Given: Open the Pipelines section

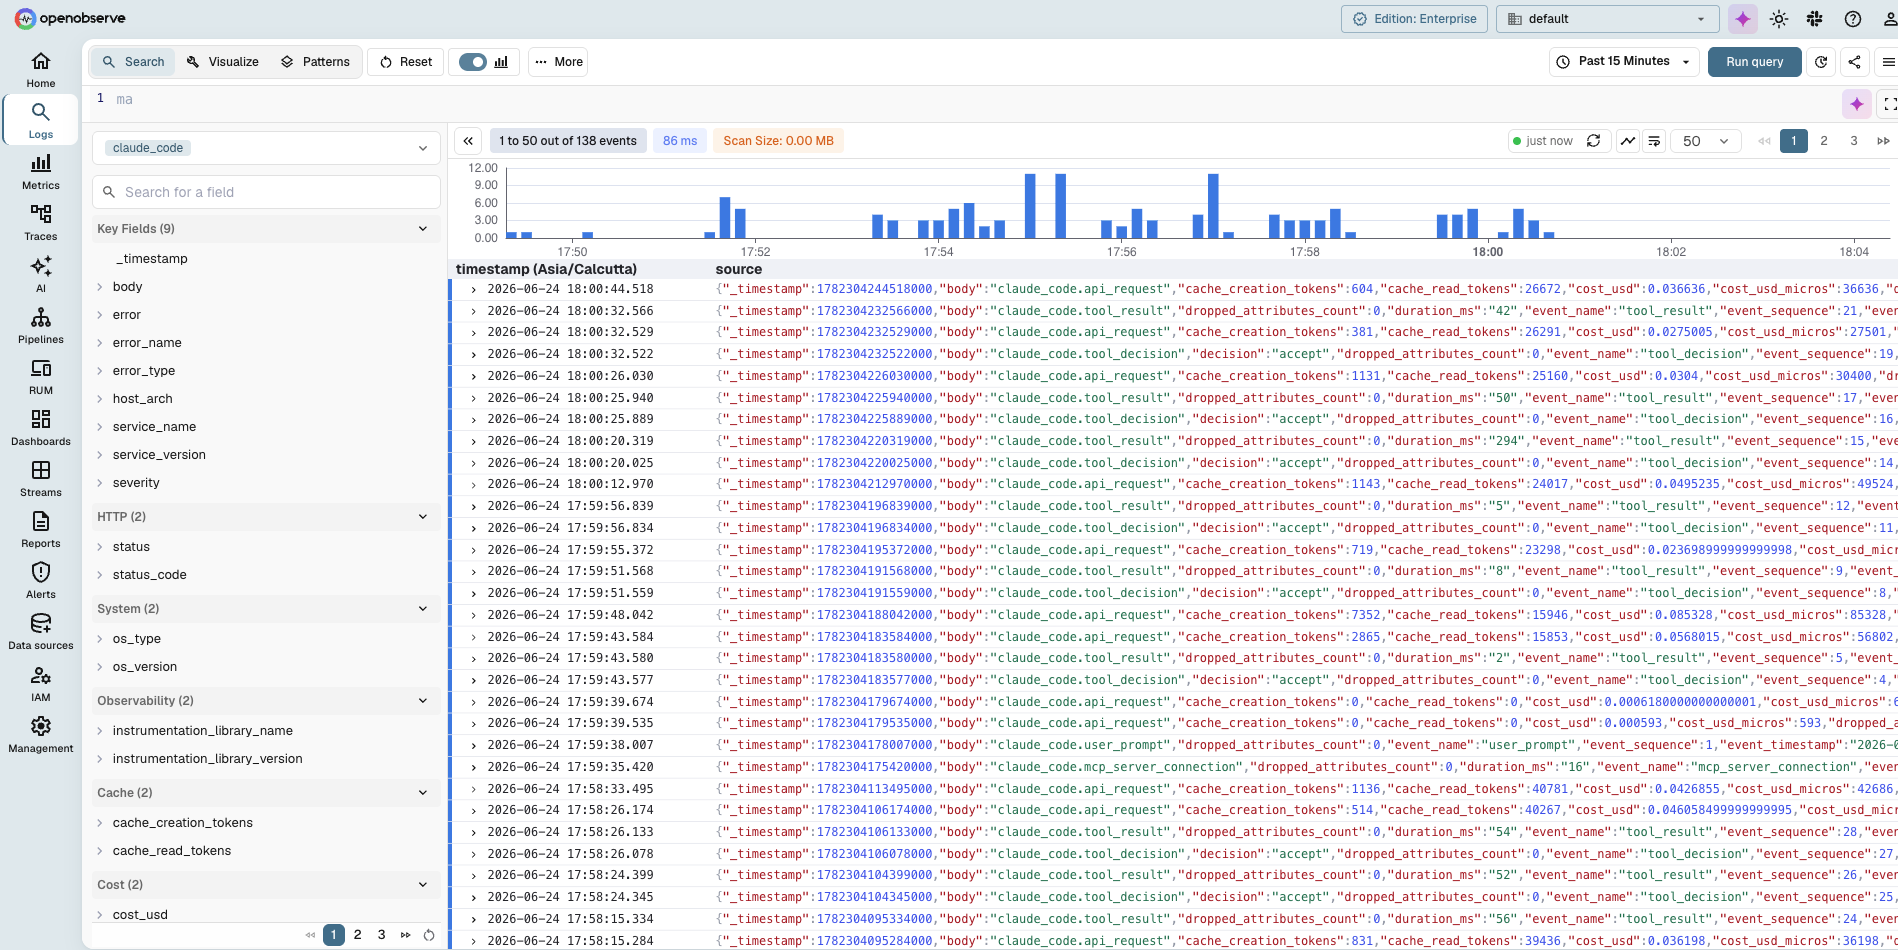Looking at the screenshot, I should coord(41,326).
